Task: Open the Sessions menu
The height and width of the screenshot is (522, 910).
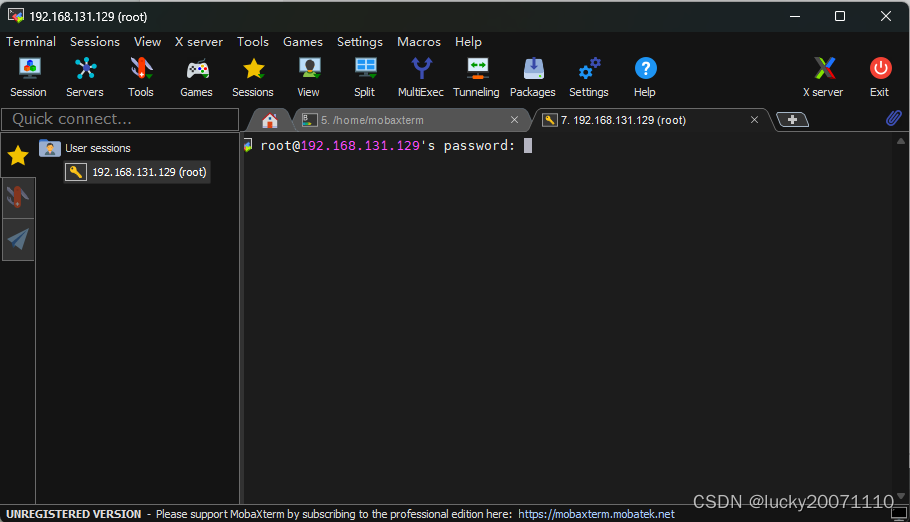Action: pos(95,42)
